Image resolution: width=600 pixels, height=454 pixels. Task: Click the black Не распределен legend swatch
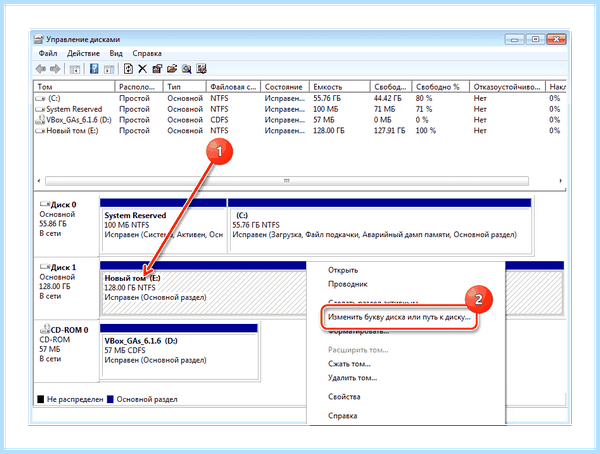click(x=41, y=399)
